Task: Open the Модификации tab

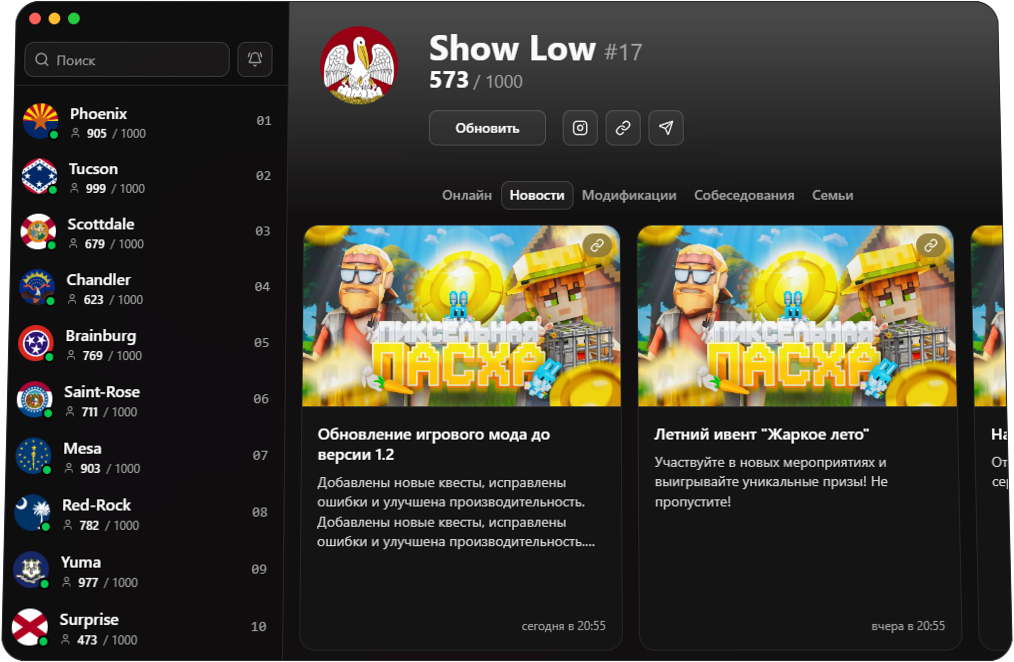Action: [x=629, y=196]
